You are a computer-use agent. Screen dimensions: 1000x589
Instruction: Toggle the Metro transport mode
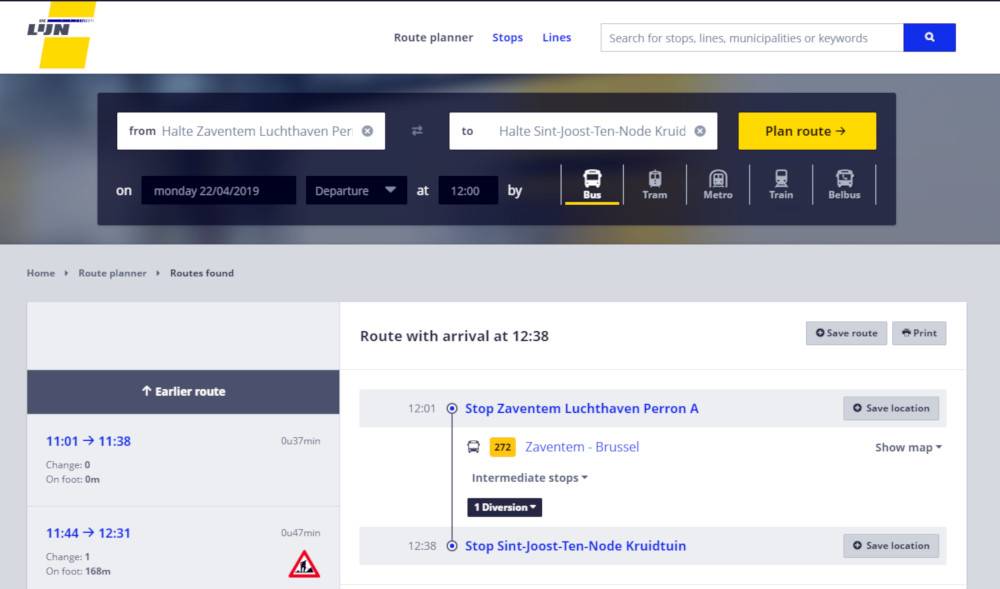[x=717, y=184]
